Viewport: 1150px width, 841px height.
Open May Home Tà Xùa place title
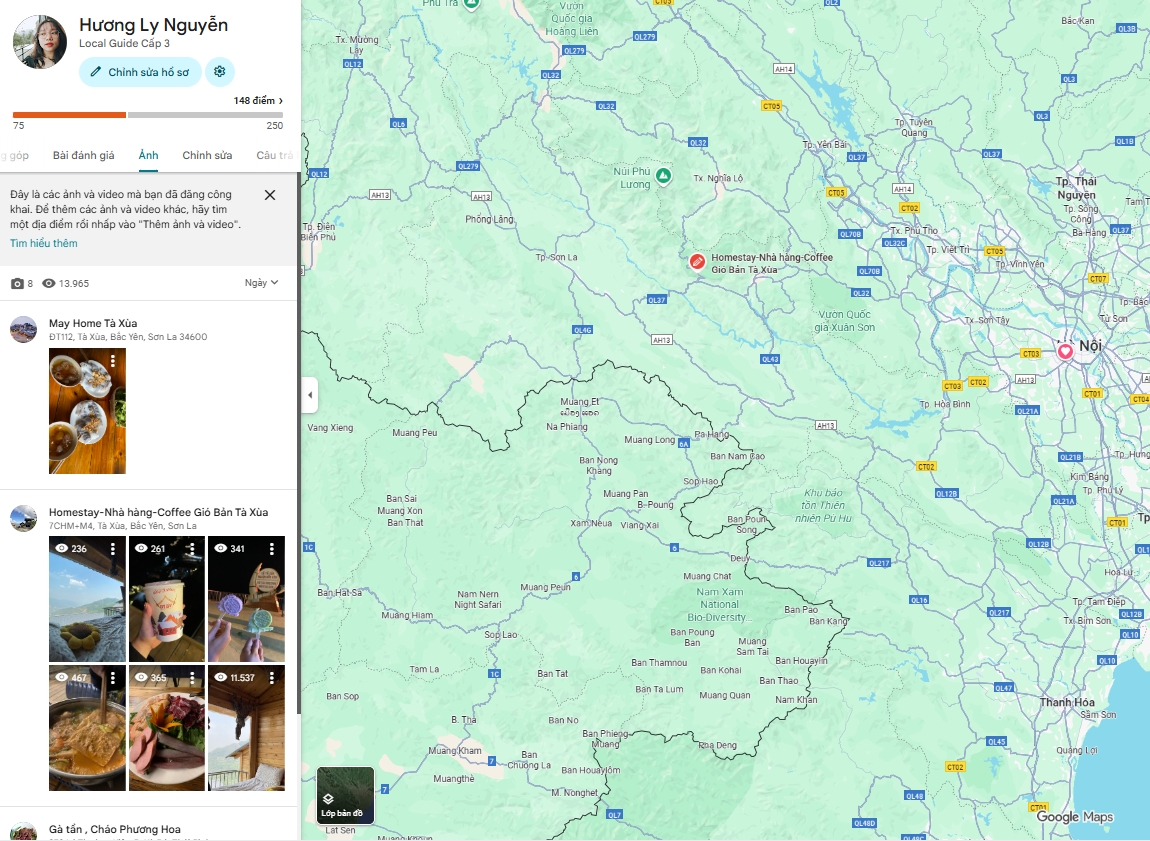pyautogui.click(x=93, y=323)
